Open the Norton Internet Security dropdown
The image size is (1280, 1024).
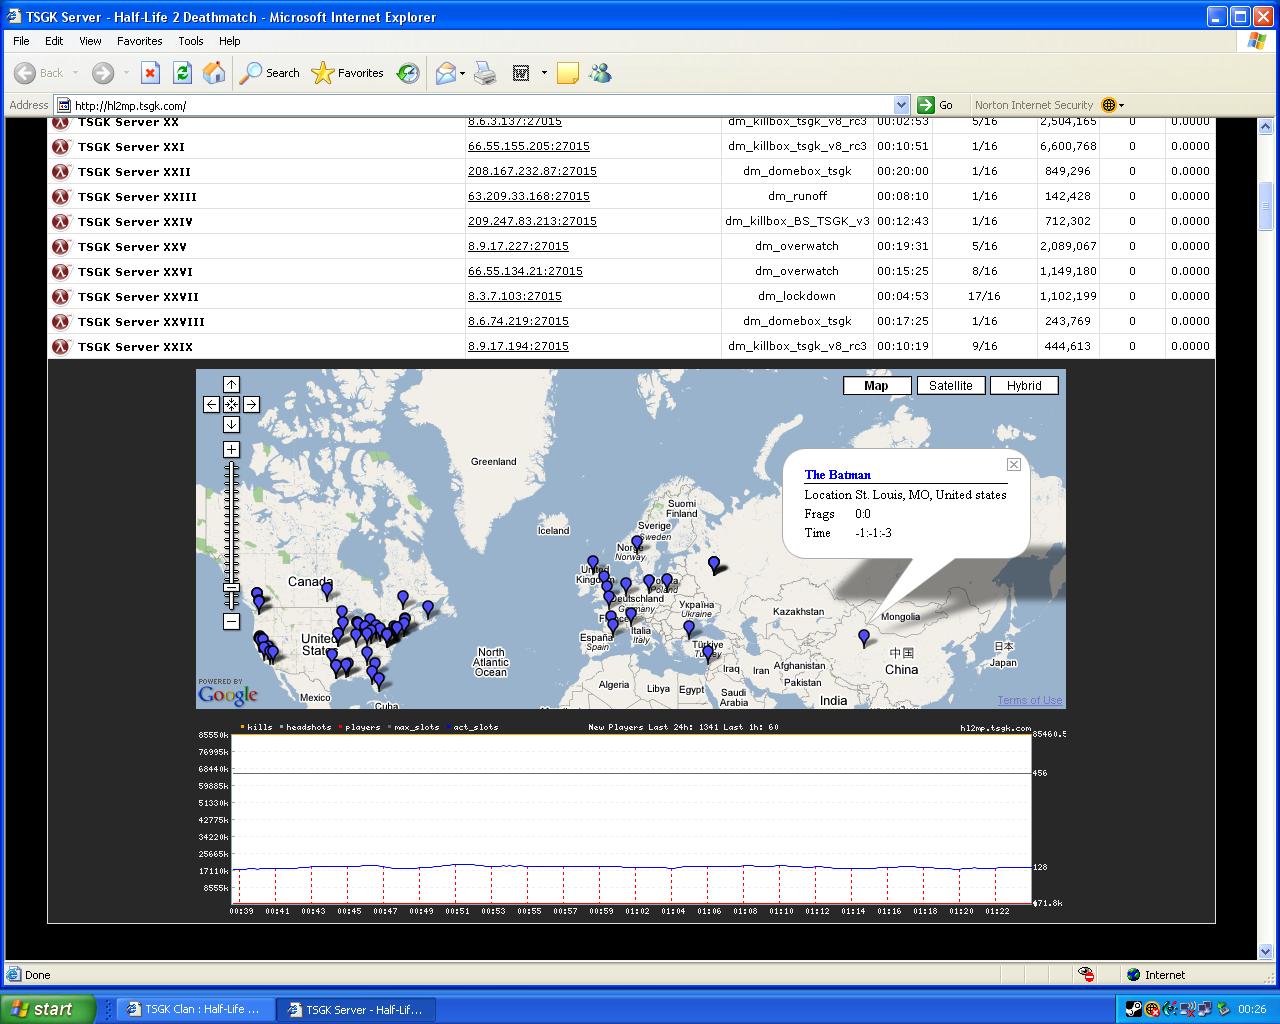point(1121,105)
